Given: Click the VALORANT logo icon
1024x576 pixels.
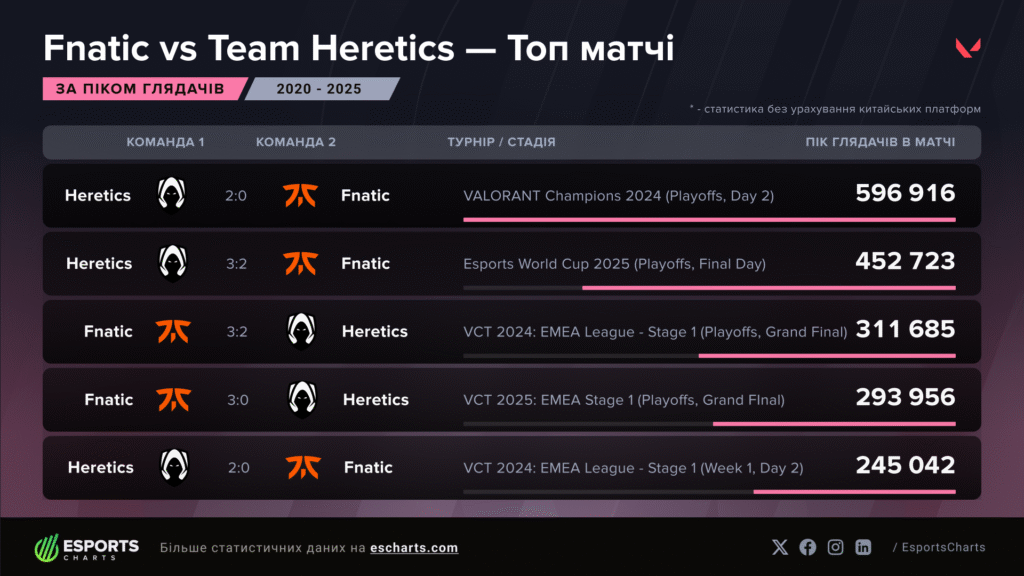Looking at the screenshot, I should click(967, 48).
